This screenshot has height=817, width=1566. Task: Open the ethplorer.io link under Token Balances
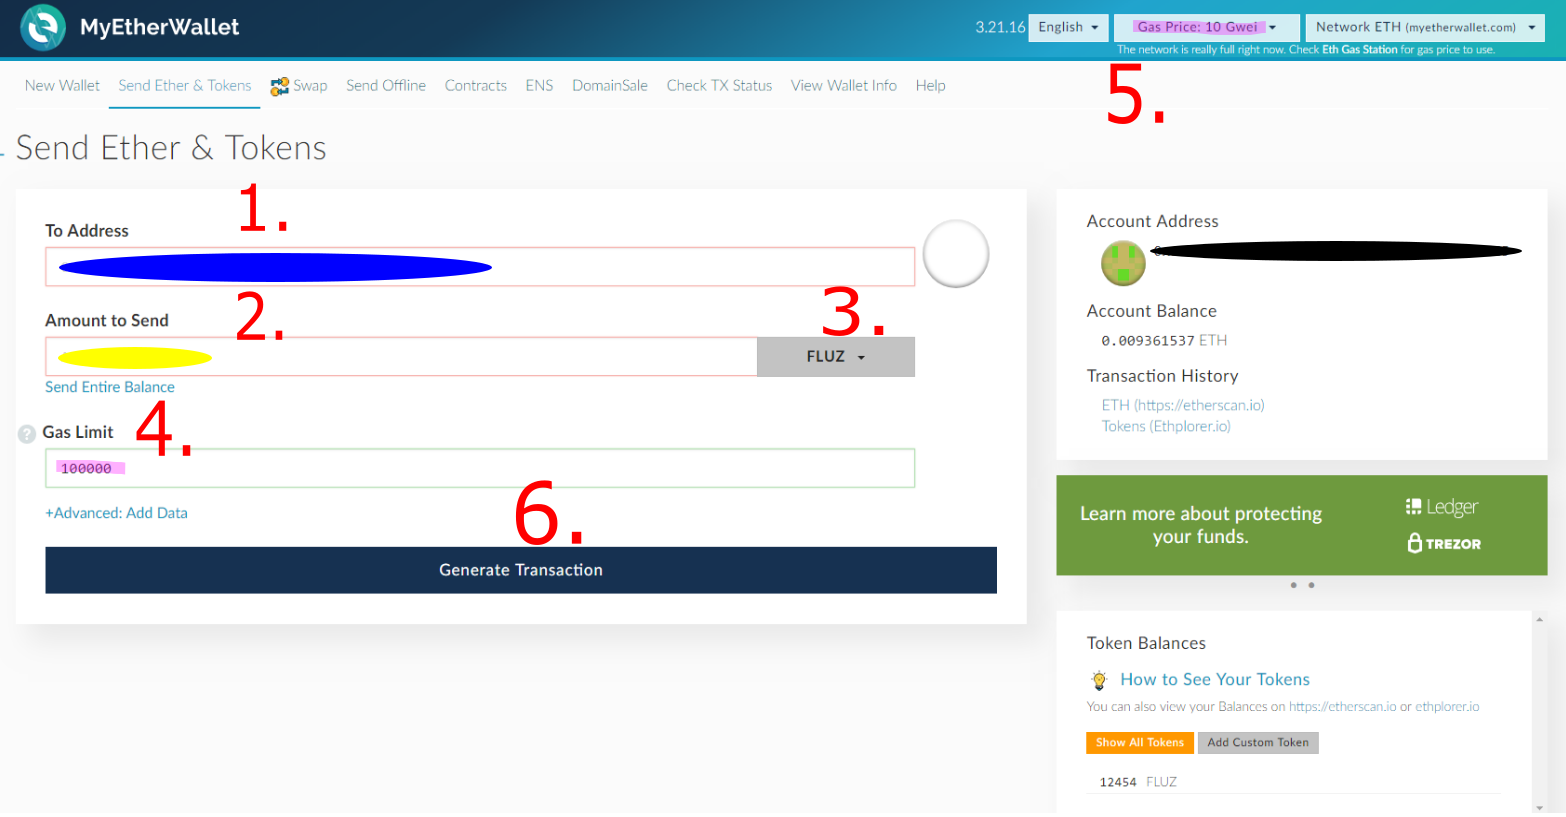(1447, 707)
